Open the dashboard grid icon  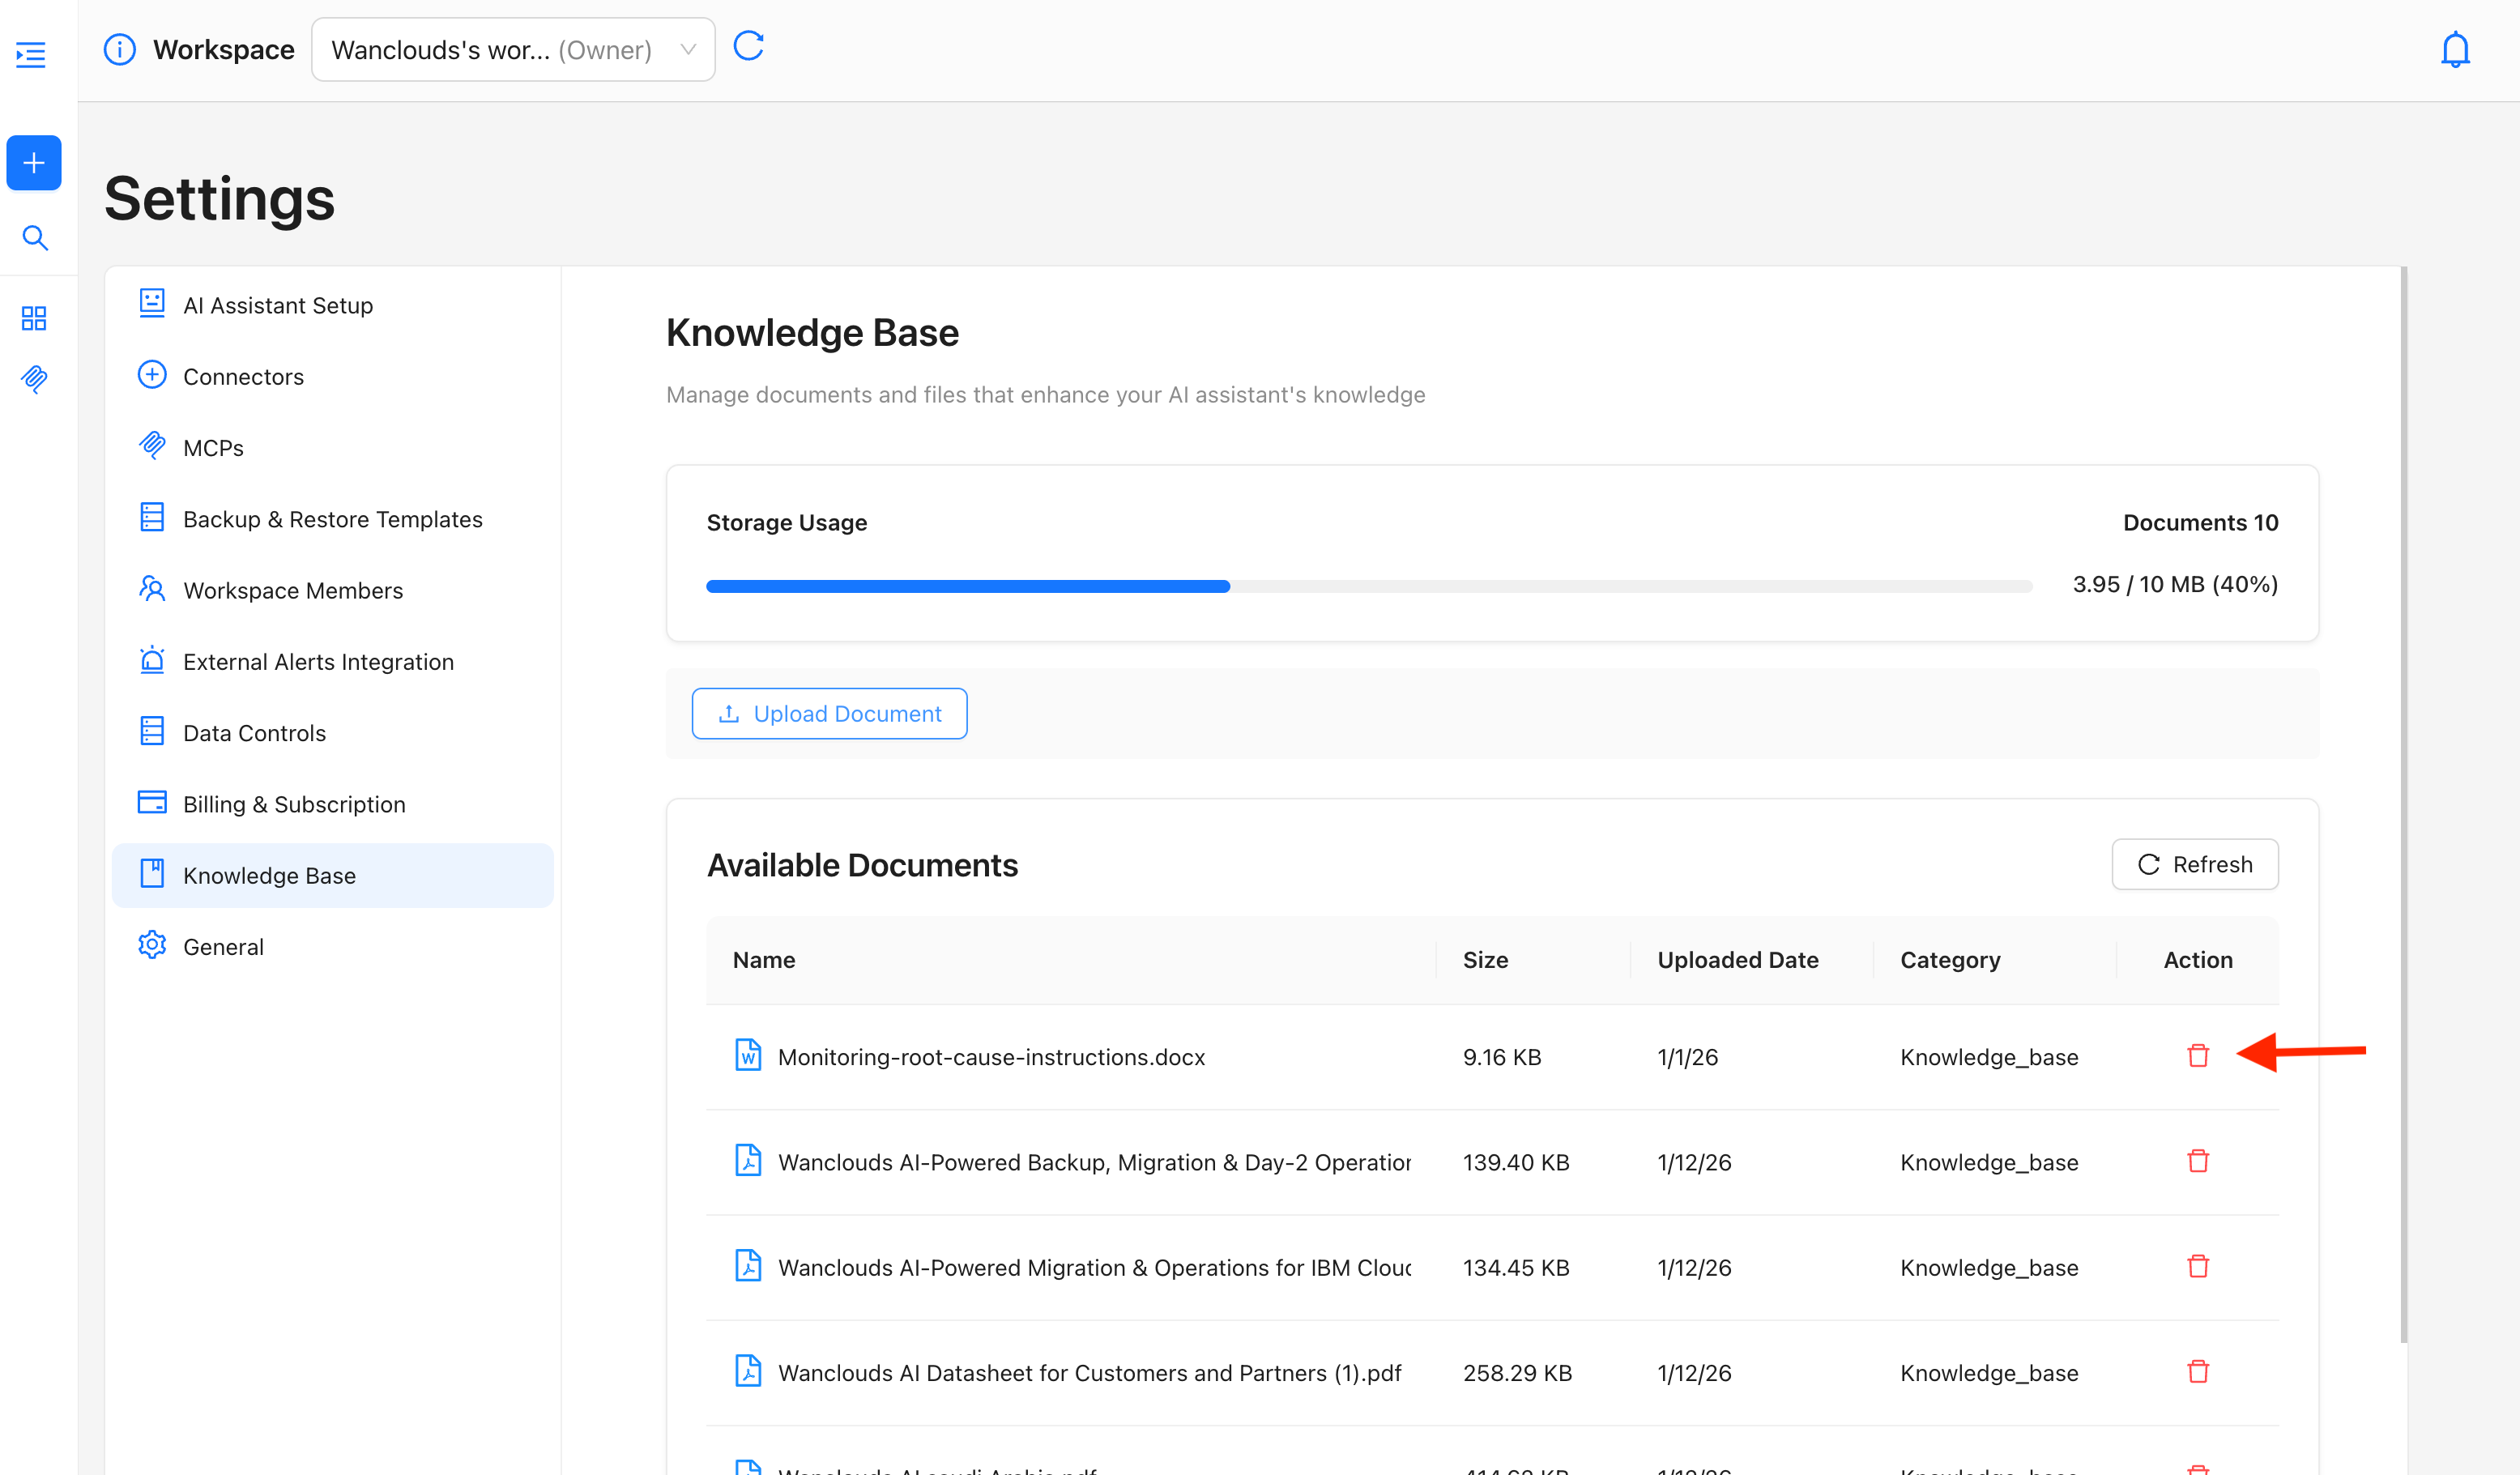point(34,318)
